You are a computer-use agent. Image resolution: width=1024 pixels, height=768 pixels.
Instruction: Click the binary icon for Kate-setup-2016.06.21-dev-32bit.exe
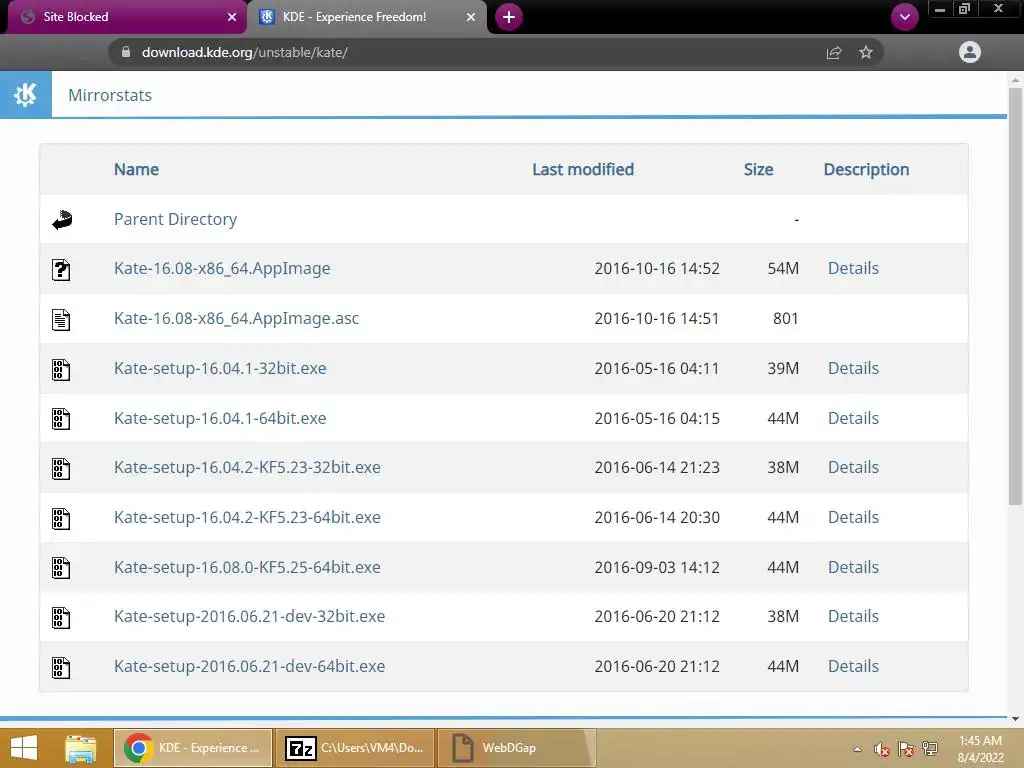pyautogui.click(x=61, y=617)
